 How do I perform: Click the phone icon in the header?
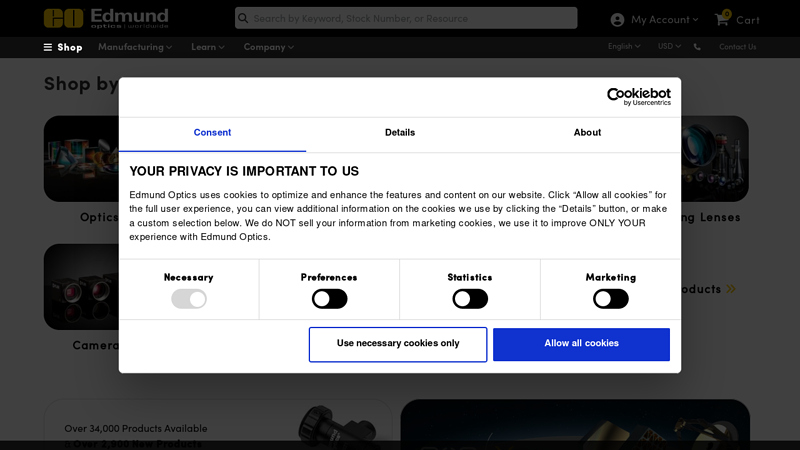click(x=697, y=47)
